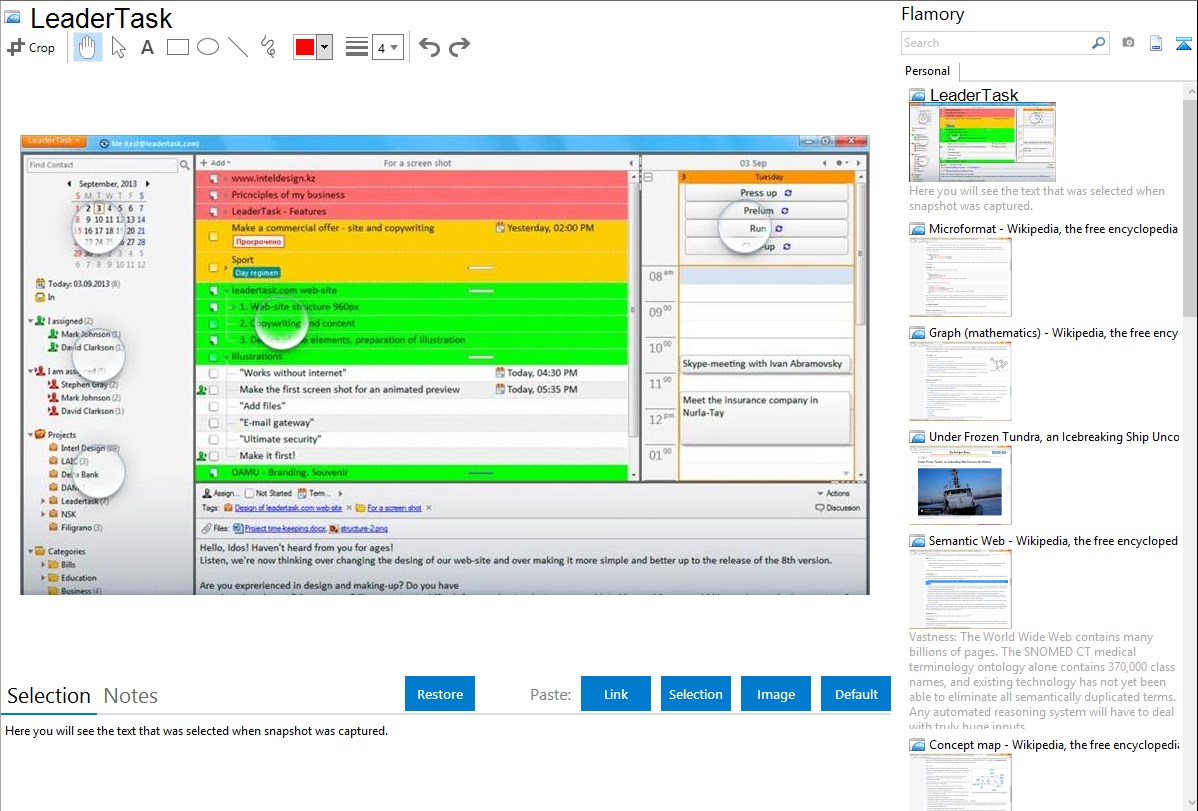1198x811 pixels.
Task: Check the "Works without internet" task box
Action: click(214, 373)
